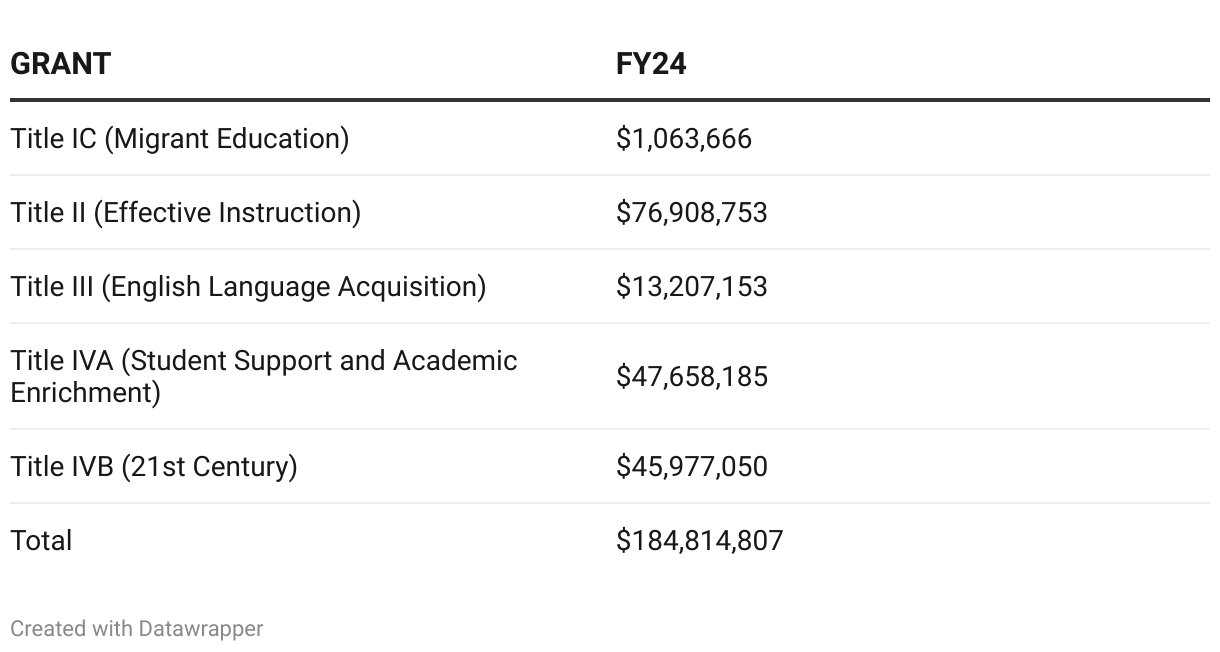The width and height of the screenshot is (1220, 652).
Task: Select the Title IVA Student Support label
Action: 264,376
